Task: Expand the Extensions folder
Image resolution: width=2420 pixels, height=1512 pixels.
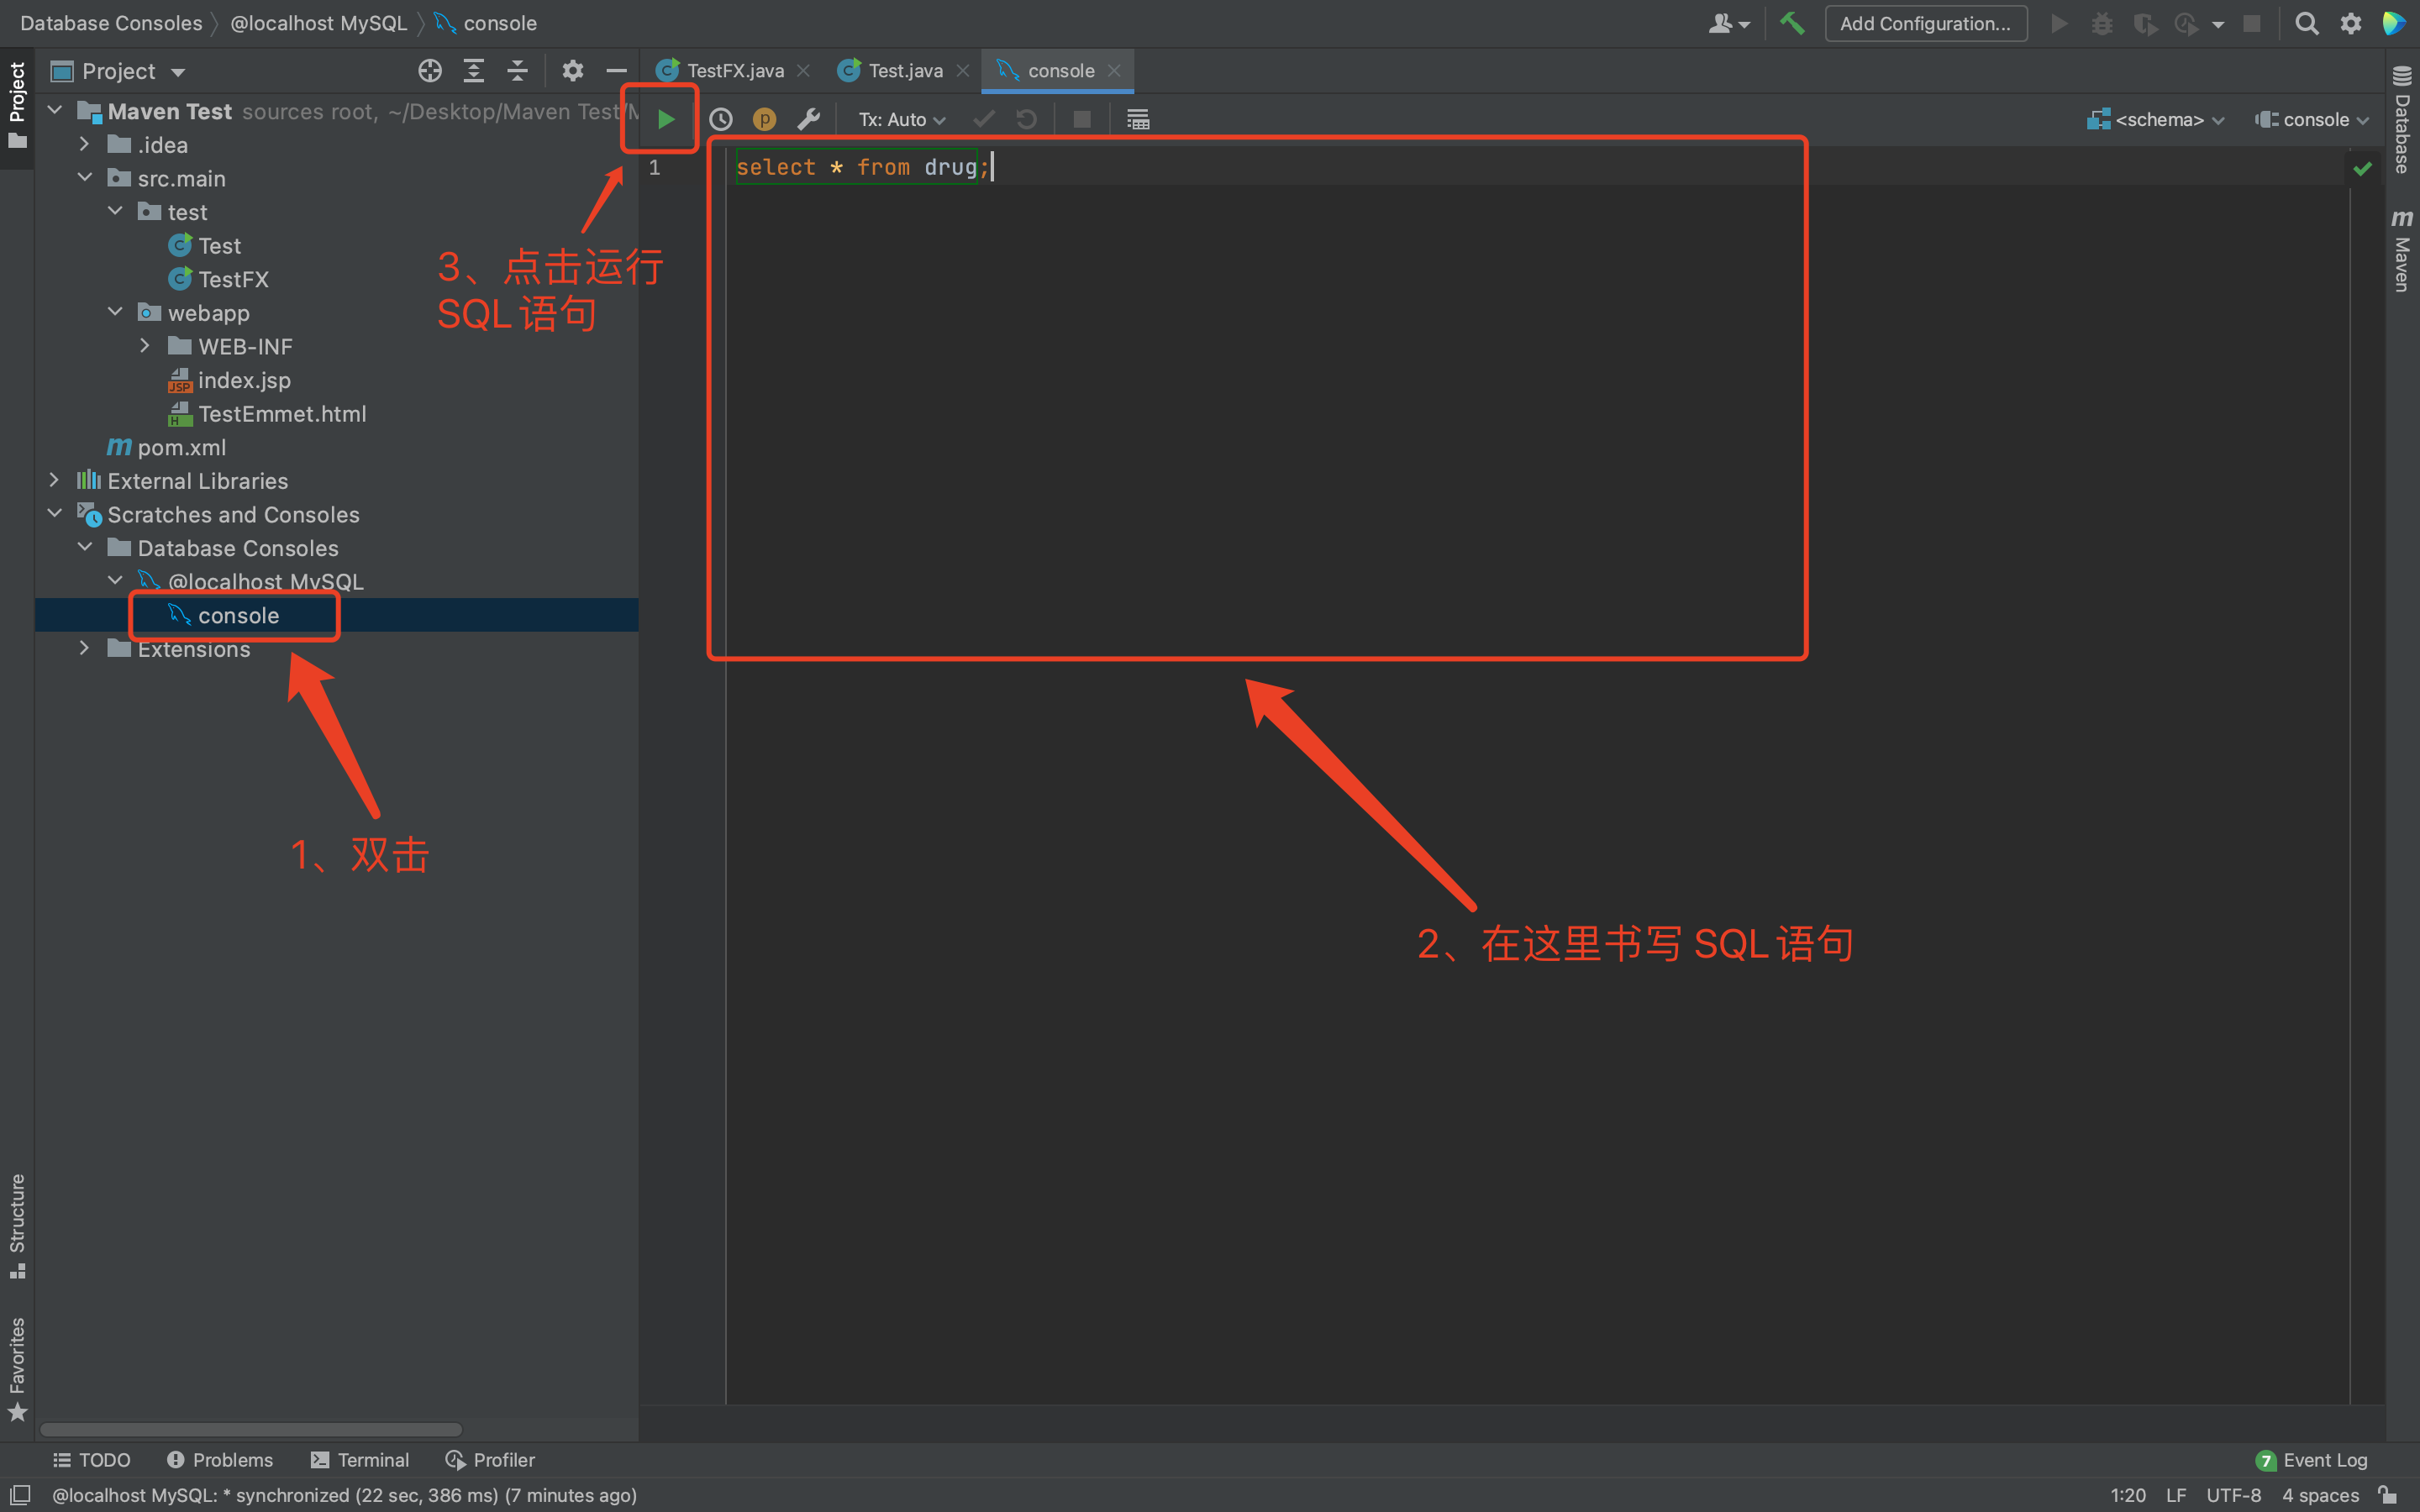Action: coord(84,648)
